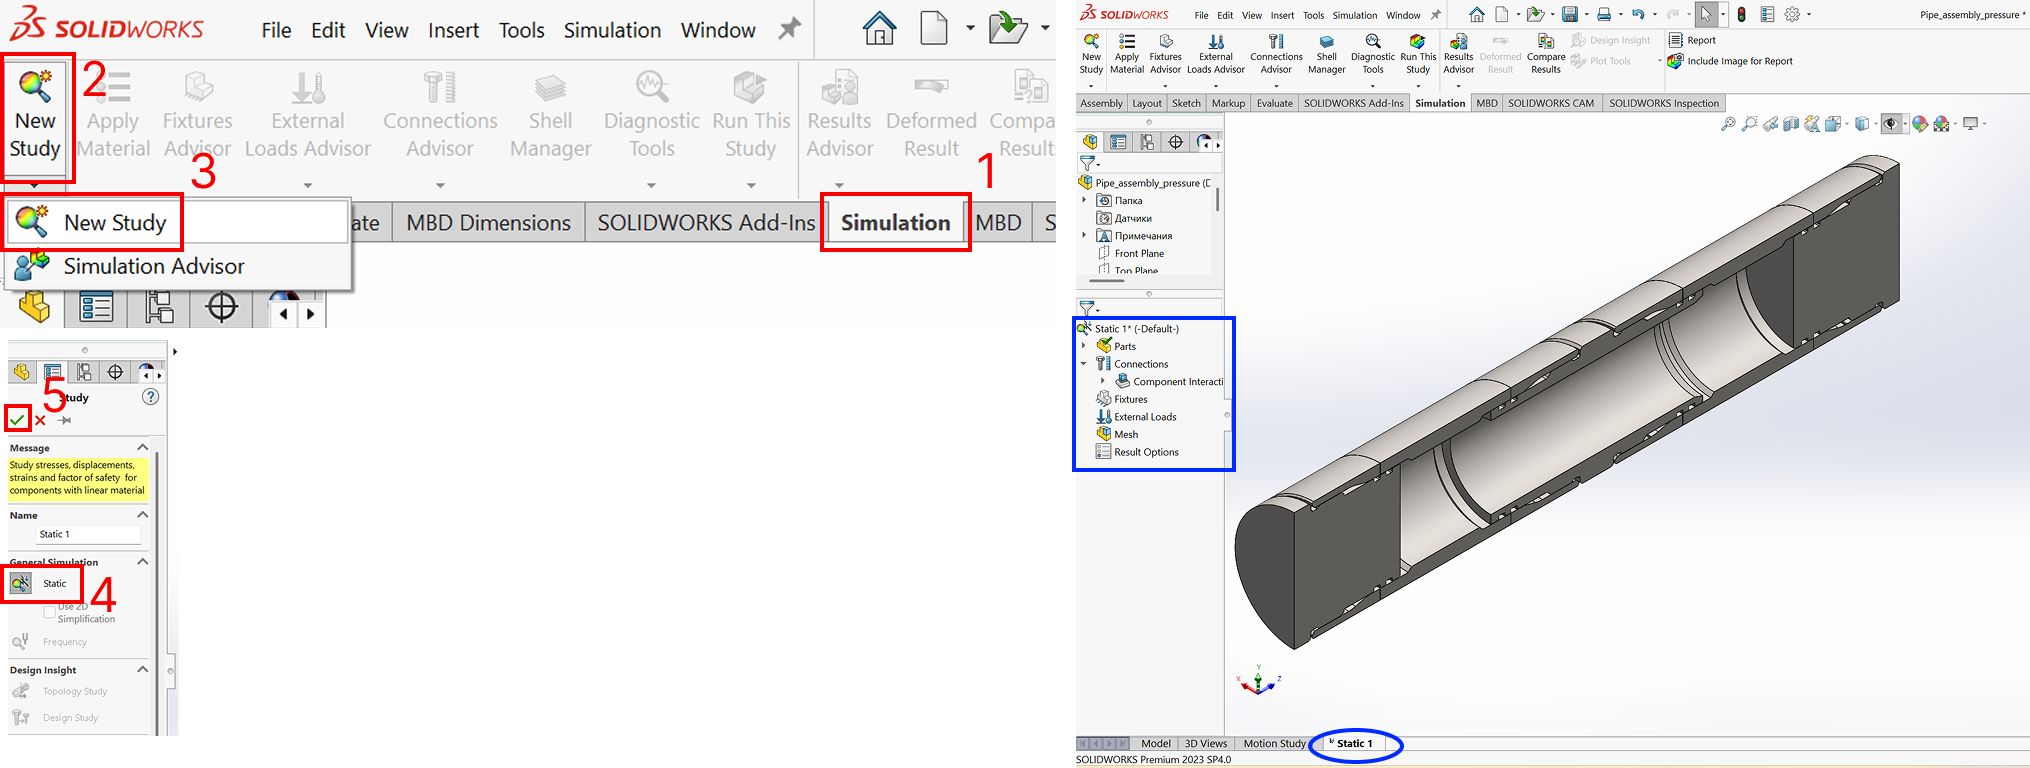Click Print icon in full SolidWorks window
The image size is (2030, 768).
(x=1604, y=14)
